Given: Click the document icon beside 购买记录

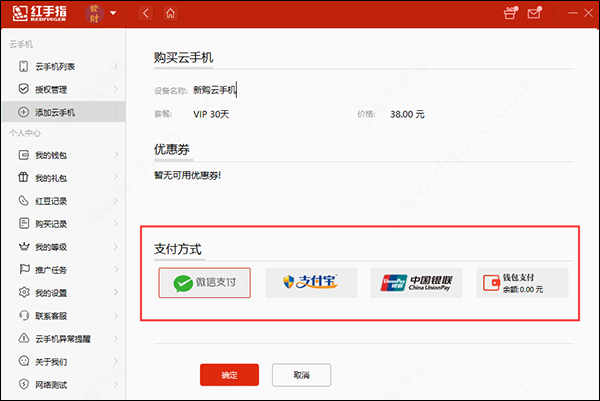Looking at the screenshot, I should pyautogui.click(x=24, y=223).
